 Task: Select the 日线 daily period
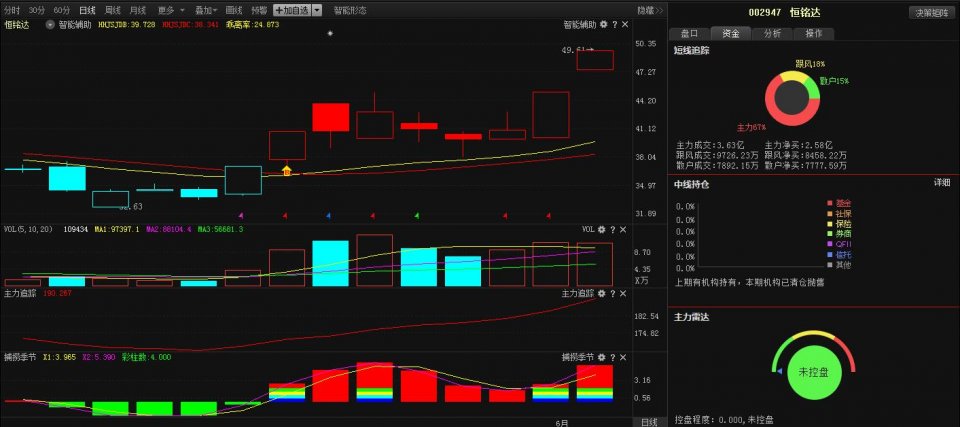point(87,10)
